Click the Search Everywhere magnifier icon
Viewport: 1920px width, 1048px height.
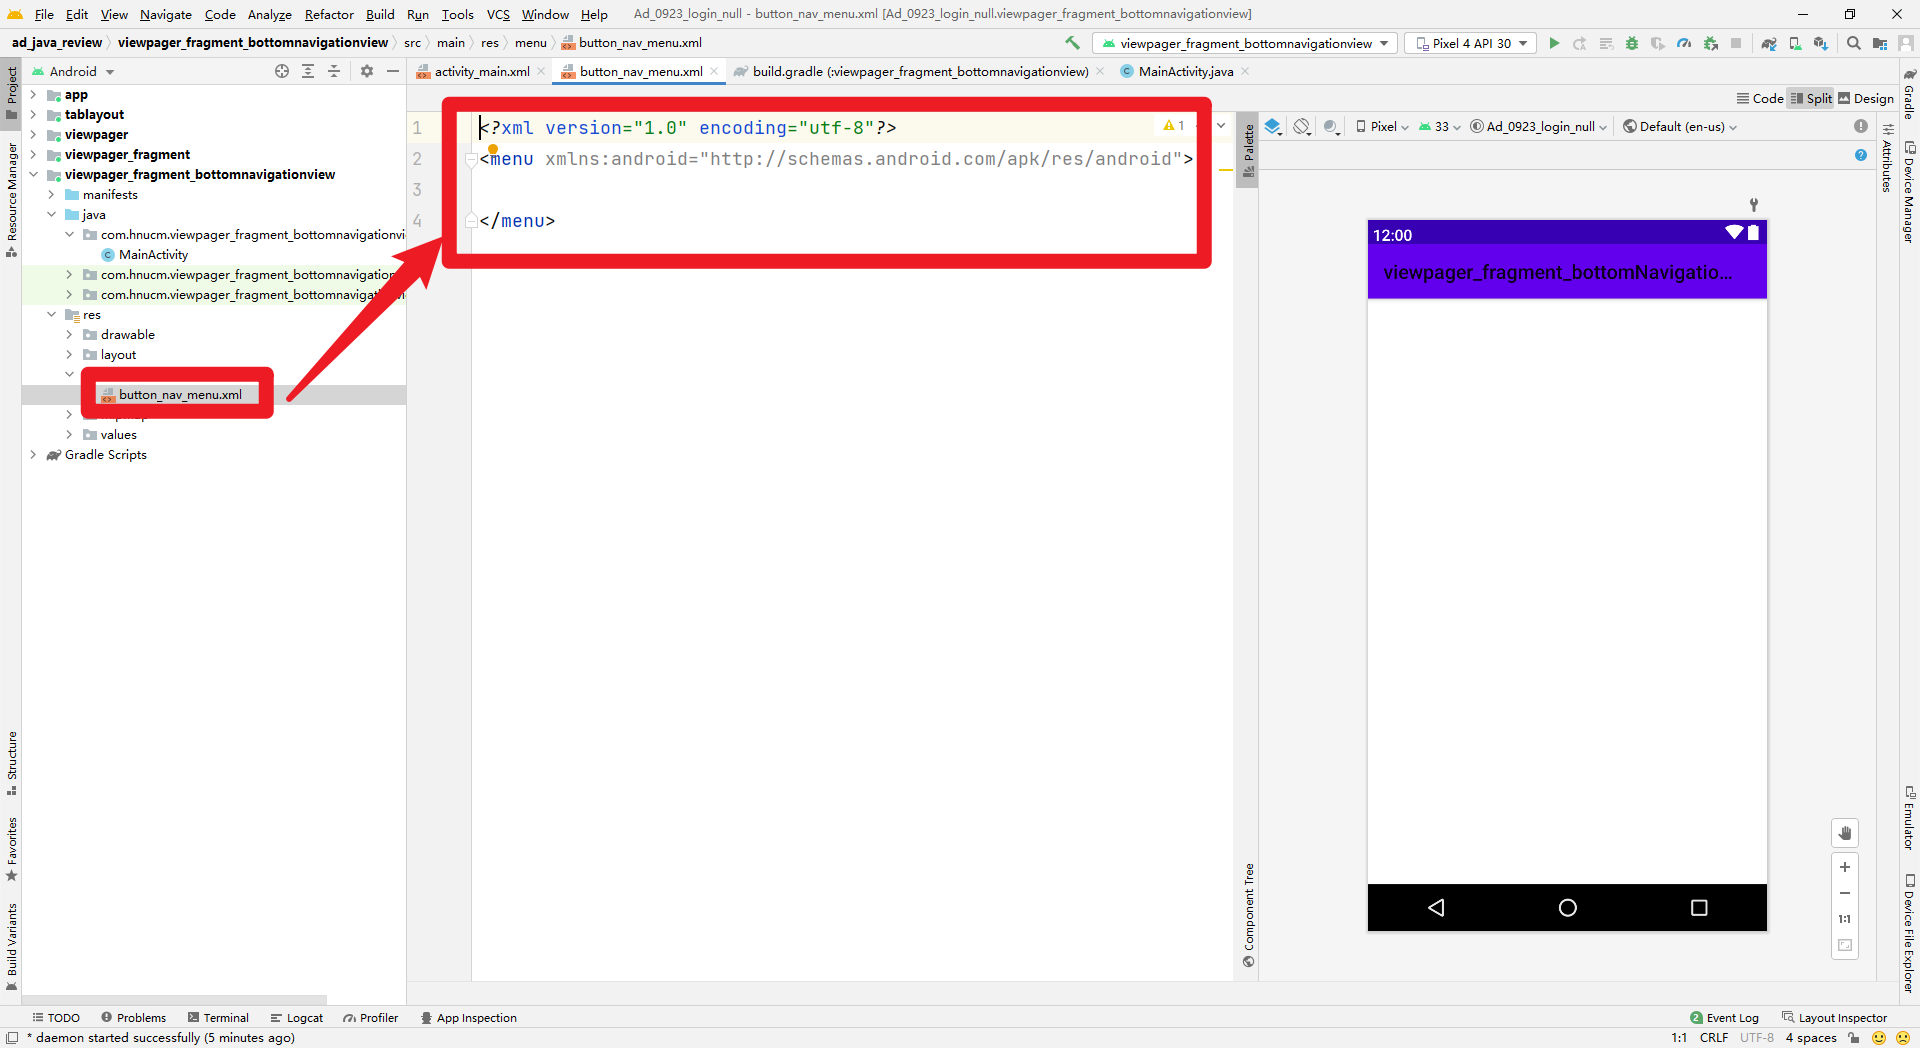(1854, 43)
